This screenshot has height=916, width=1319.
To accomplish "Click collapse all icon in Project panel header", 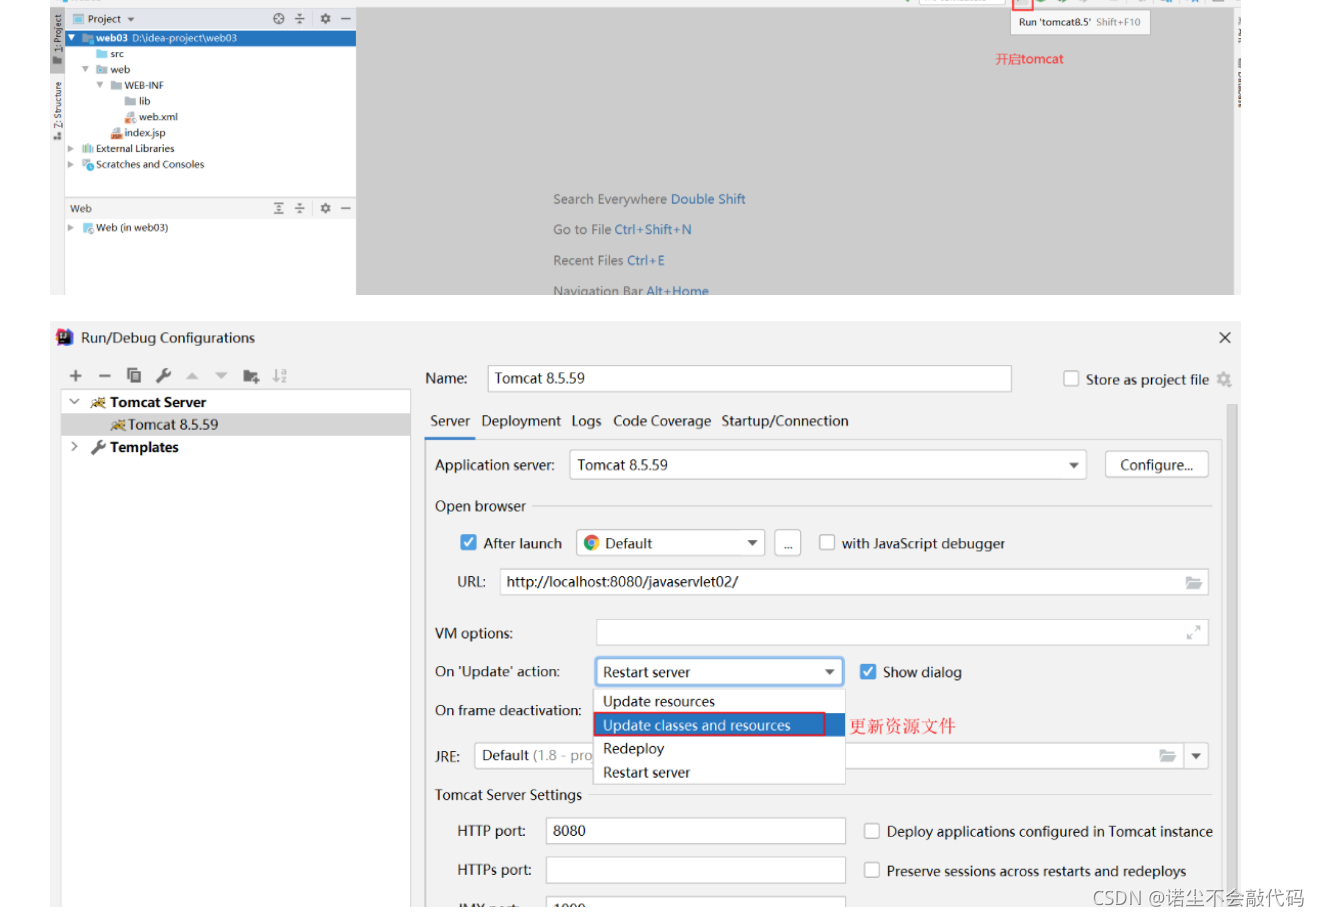I will [299, 19].
